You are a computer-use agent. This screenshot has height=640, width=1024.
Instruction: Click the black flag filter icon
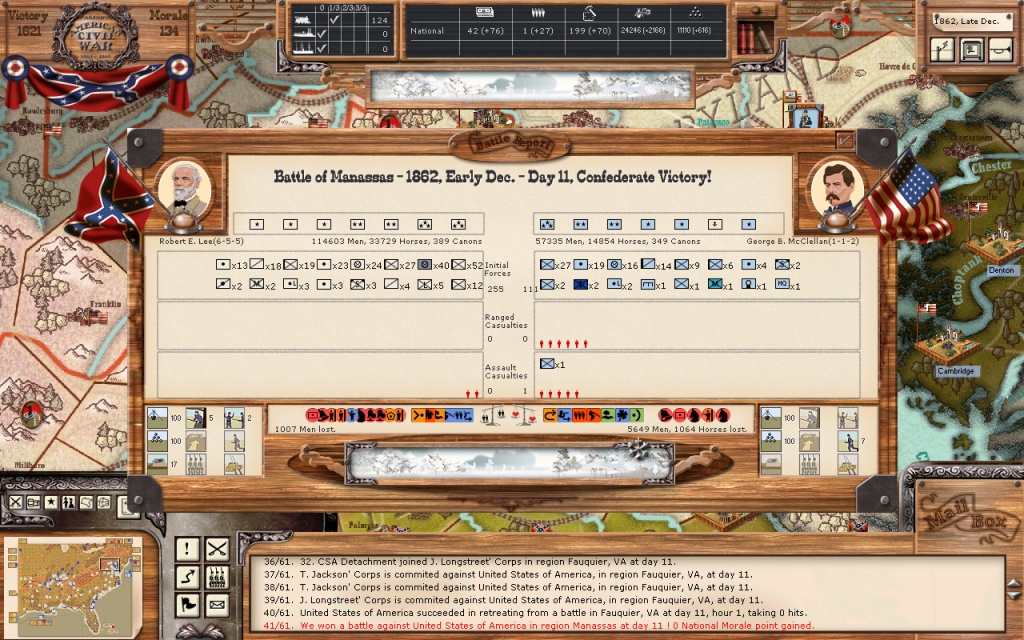[187, 605]
